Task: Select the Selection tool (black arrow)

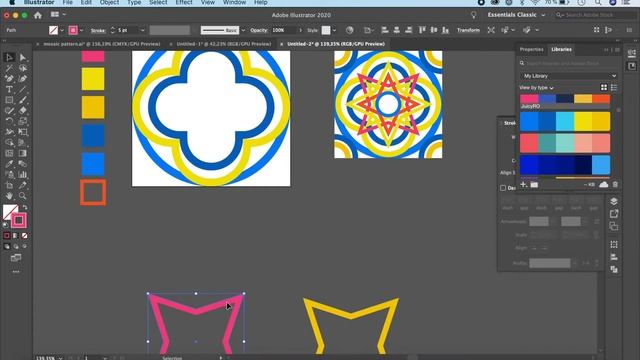Action: 9,58
